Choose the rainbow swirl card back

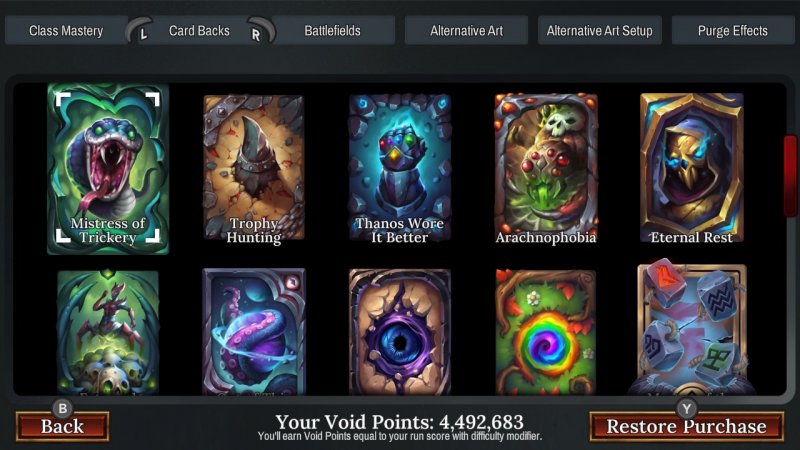point(545,332)
